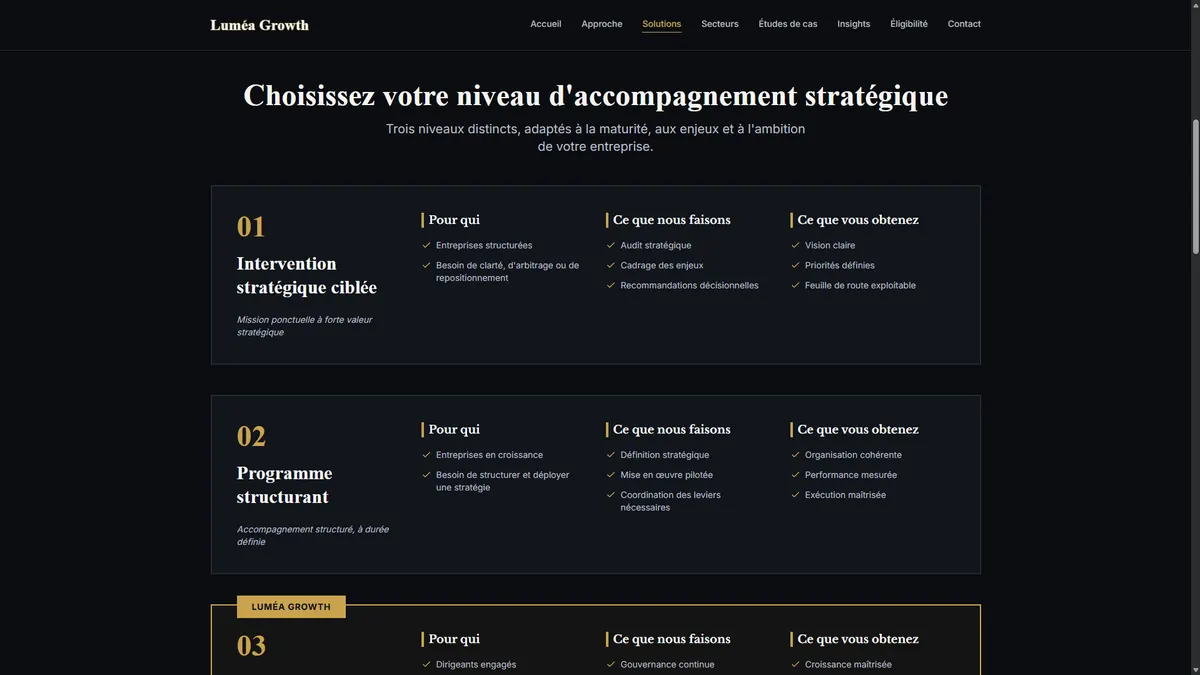Click the checkmark beside Entreprises en croissance
The image size is (1200, 675).
[426, 455]
